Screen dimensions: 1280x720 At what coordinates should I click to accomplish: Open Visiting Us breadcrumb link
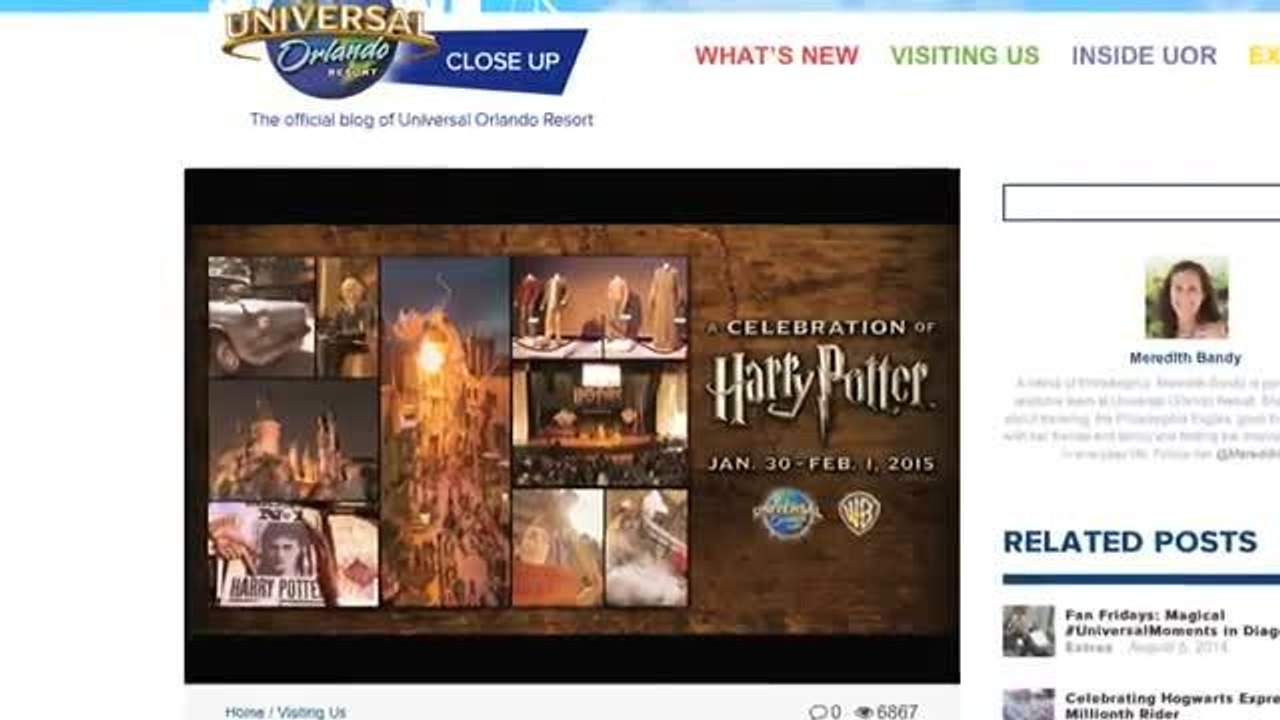[311, 712]
